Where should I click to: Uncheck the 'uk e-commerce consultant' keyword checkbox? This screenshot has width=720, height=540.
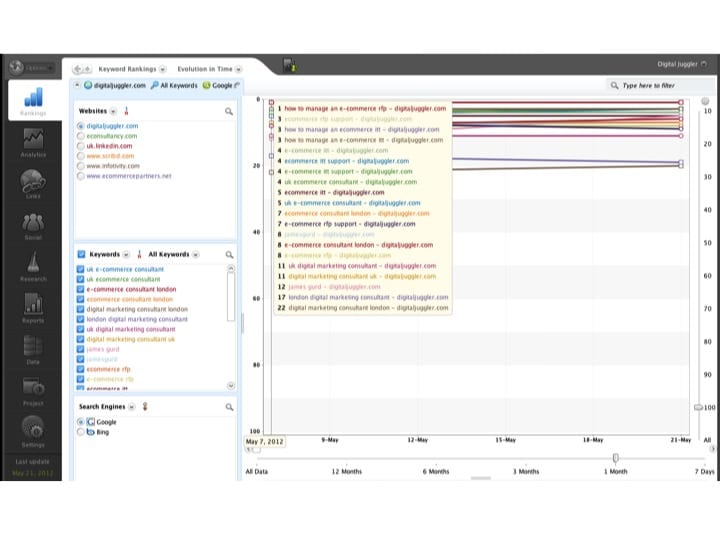click(81, 269)
